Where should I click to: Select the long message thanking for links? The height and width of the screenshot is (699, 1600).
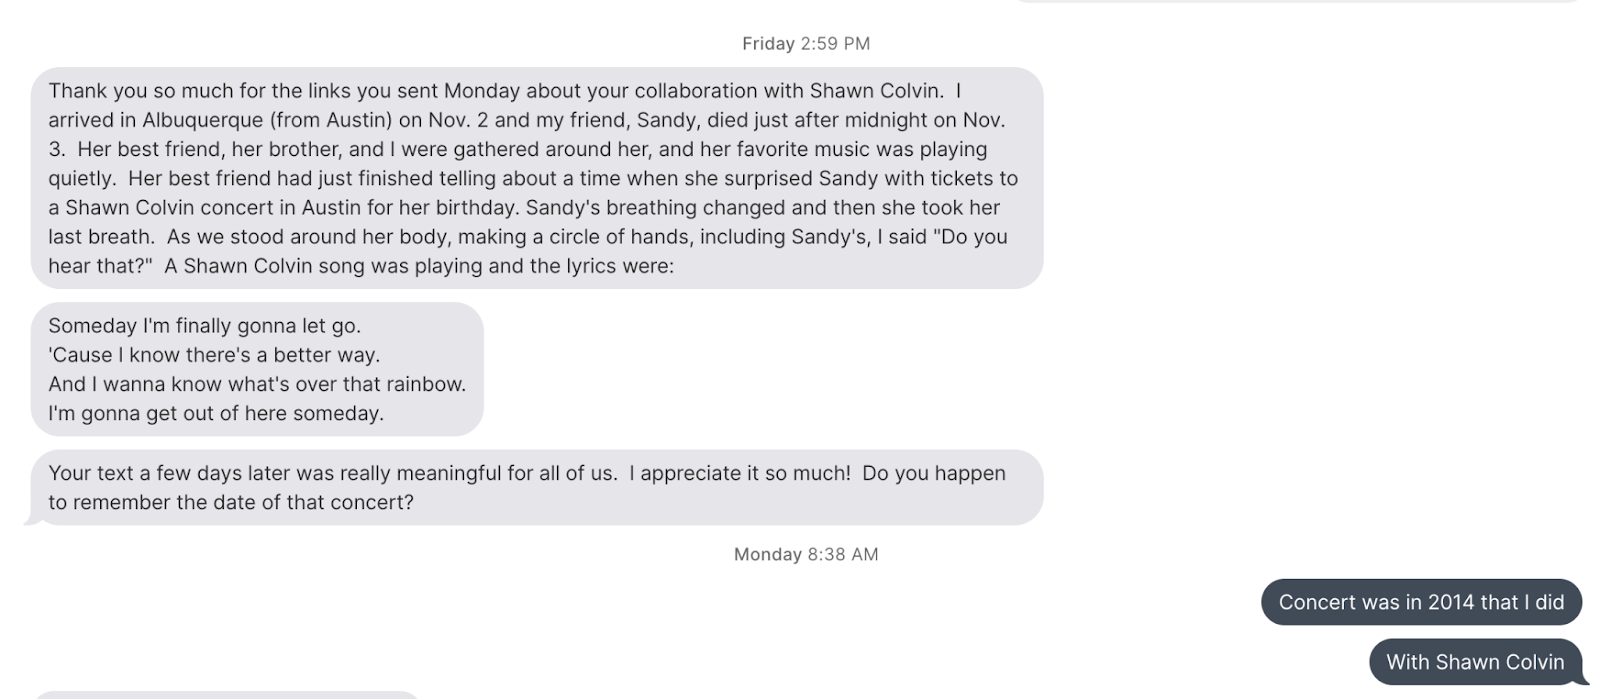pyautogui.click(x=536, y=178)
